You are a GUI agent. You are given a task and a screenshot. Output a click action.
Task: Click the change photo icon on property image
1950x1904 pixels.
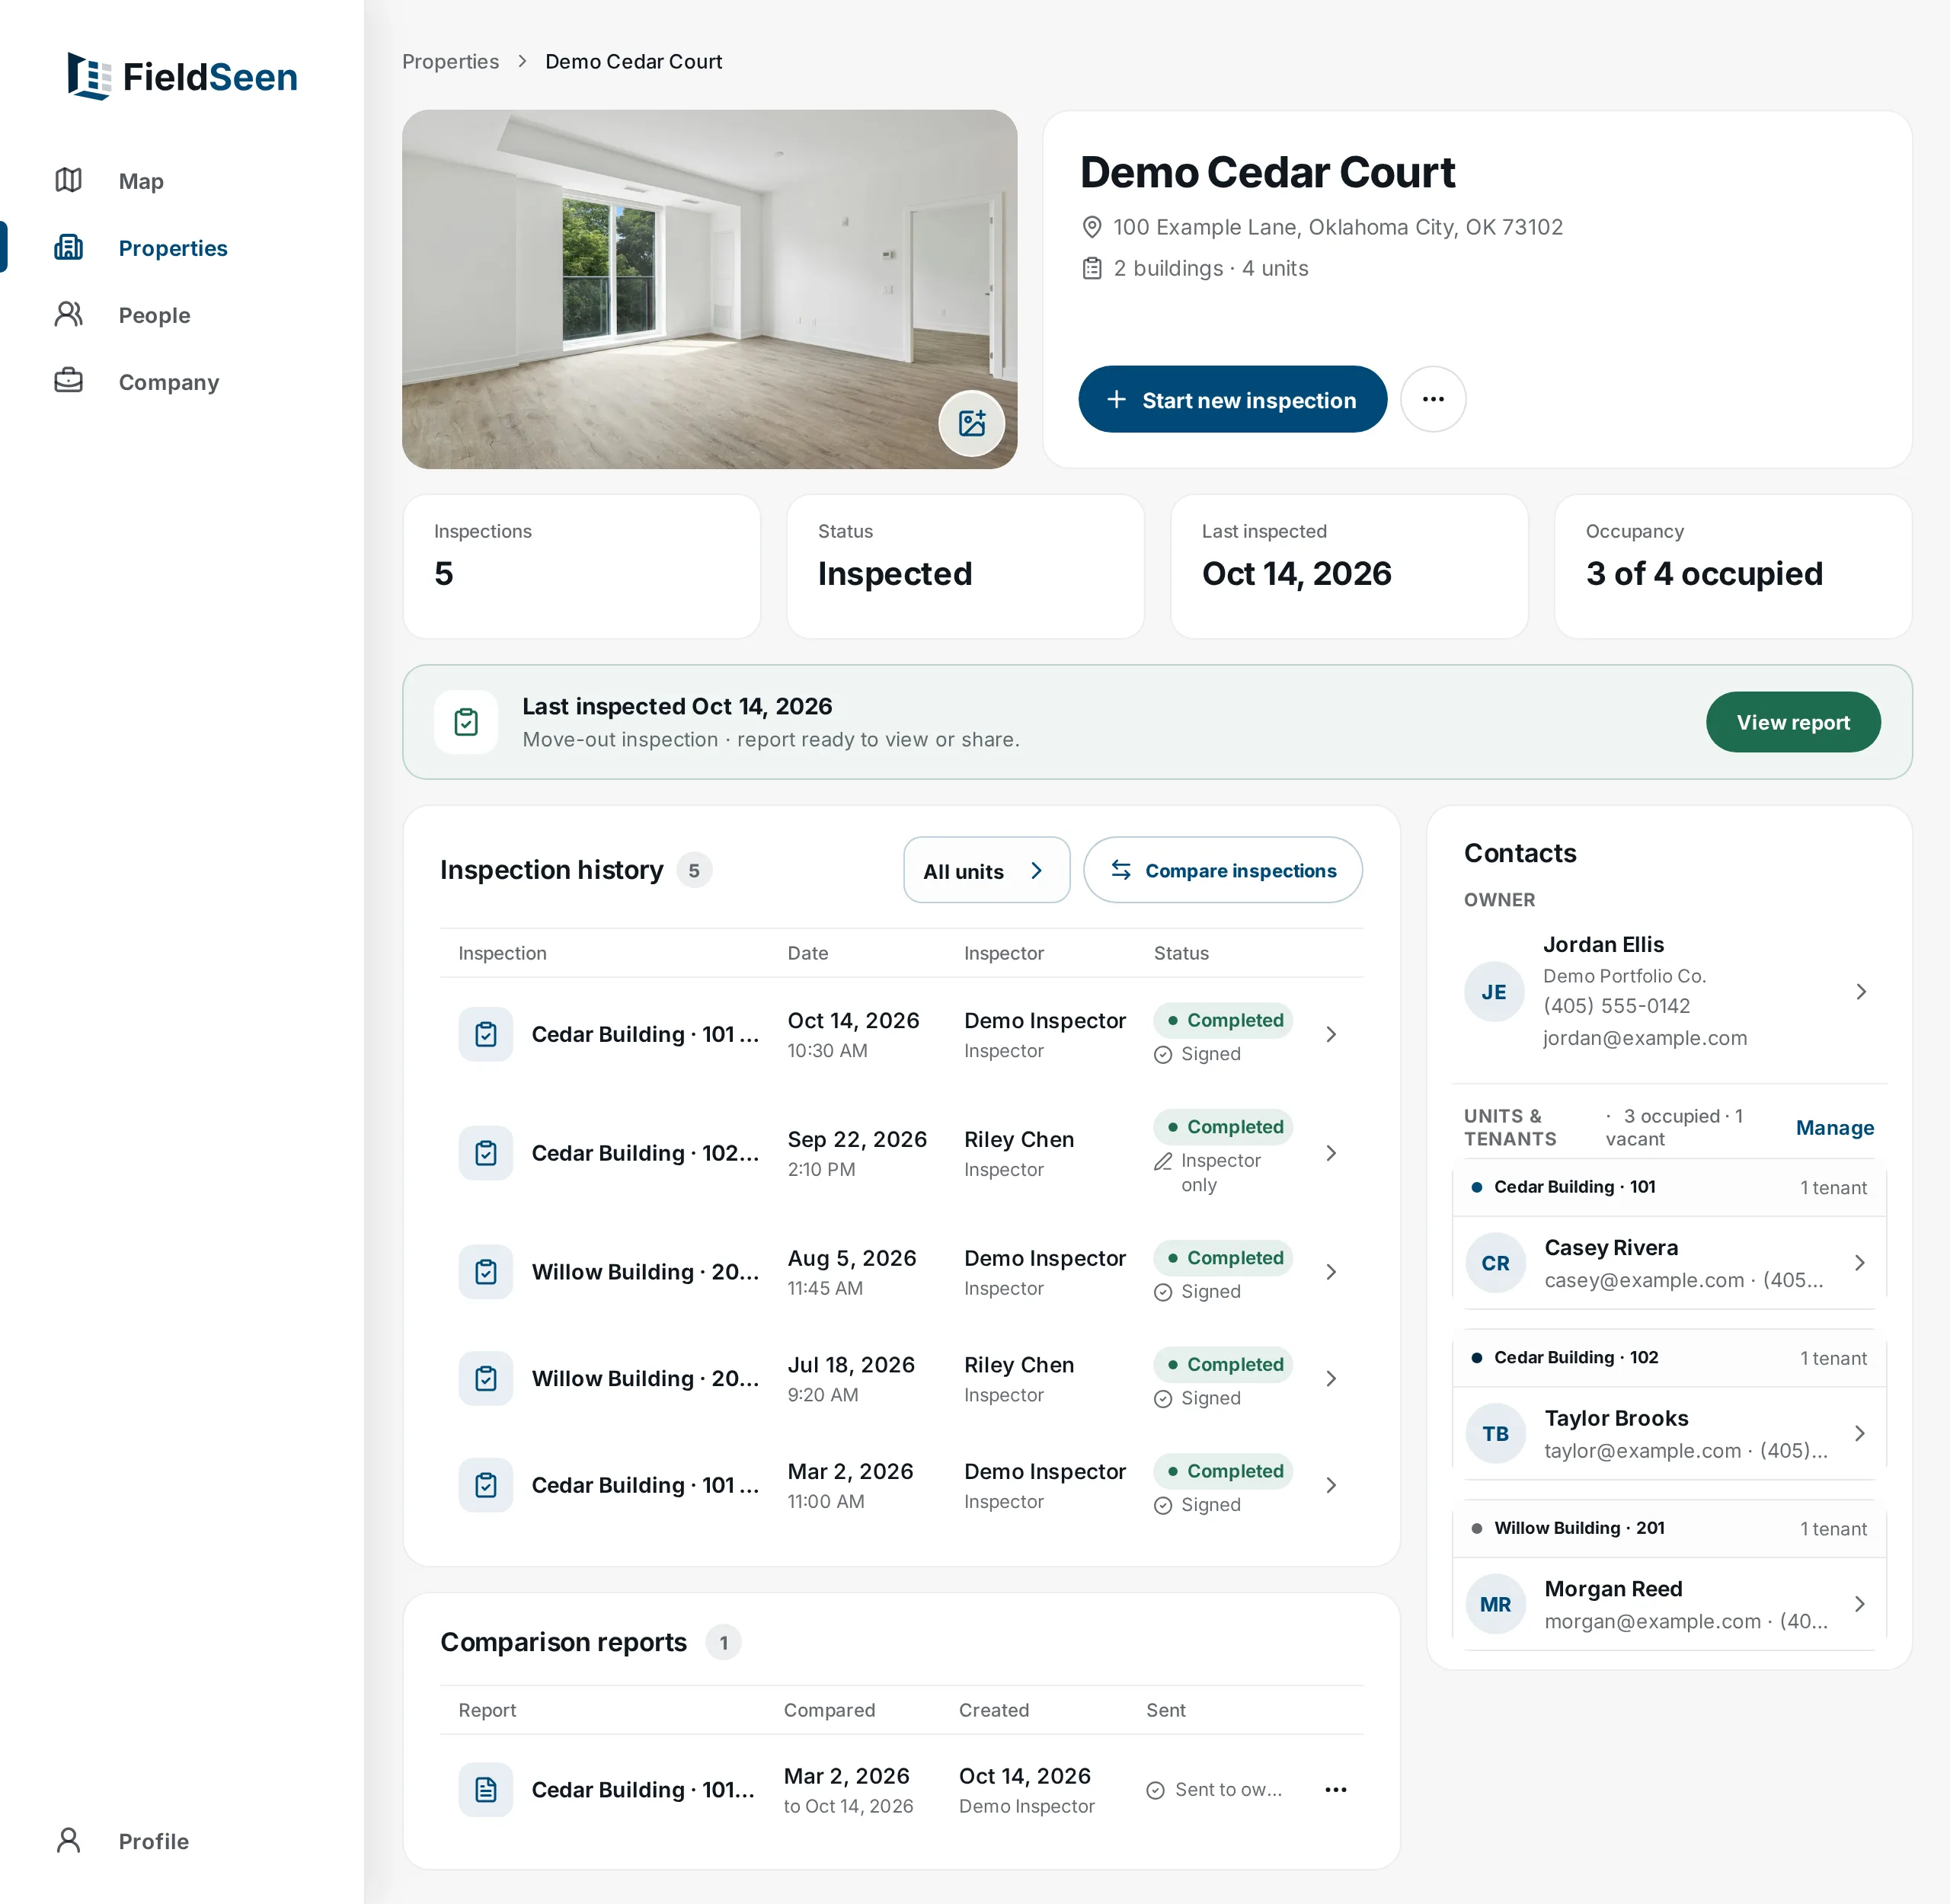point(971,423)
